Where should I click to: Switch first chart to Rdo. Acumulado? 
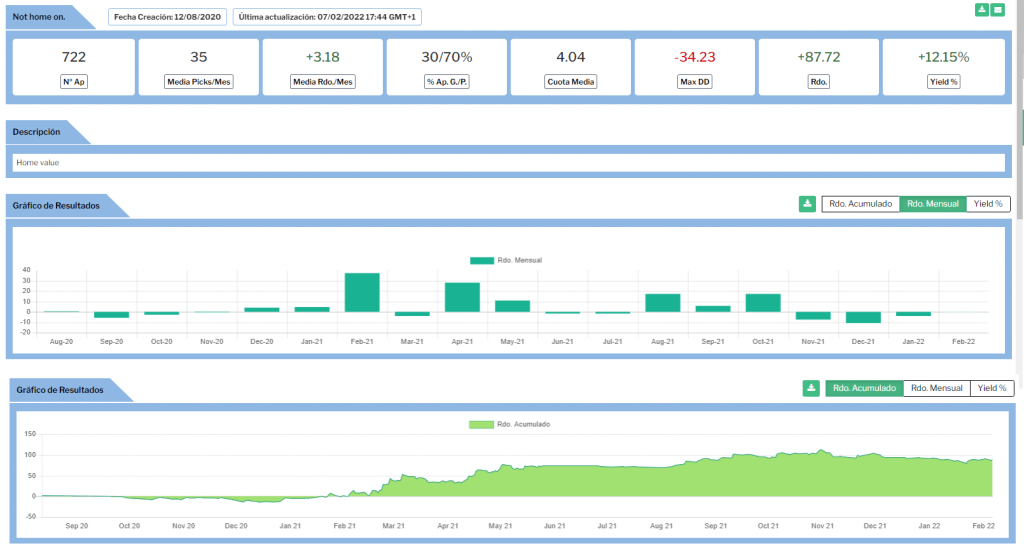[x=860, y=204]
